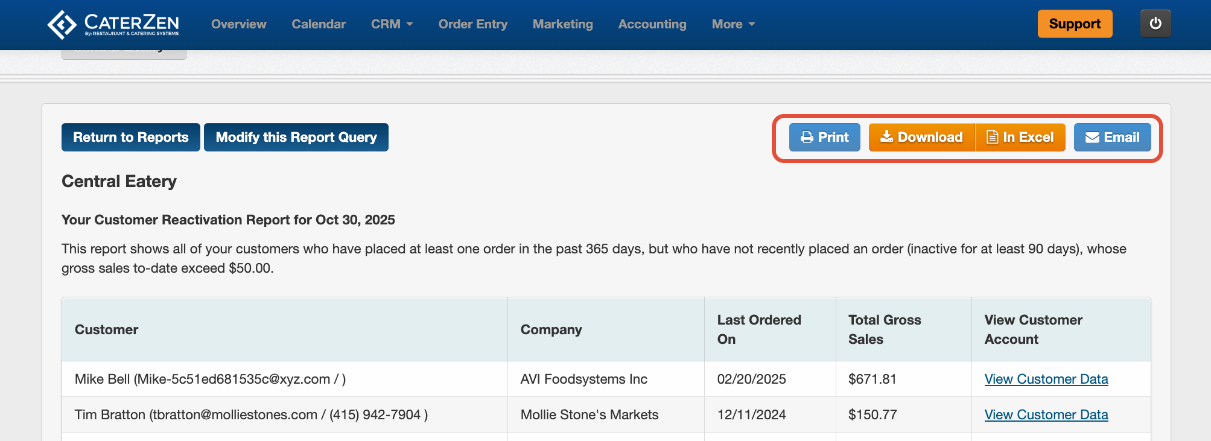Viewport: 1211px width, 441px height.
Task: Click the power logout icon
Action: [1156, 24]
